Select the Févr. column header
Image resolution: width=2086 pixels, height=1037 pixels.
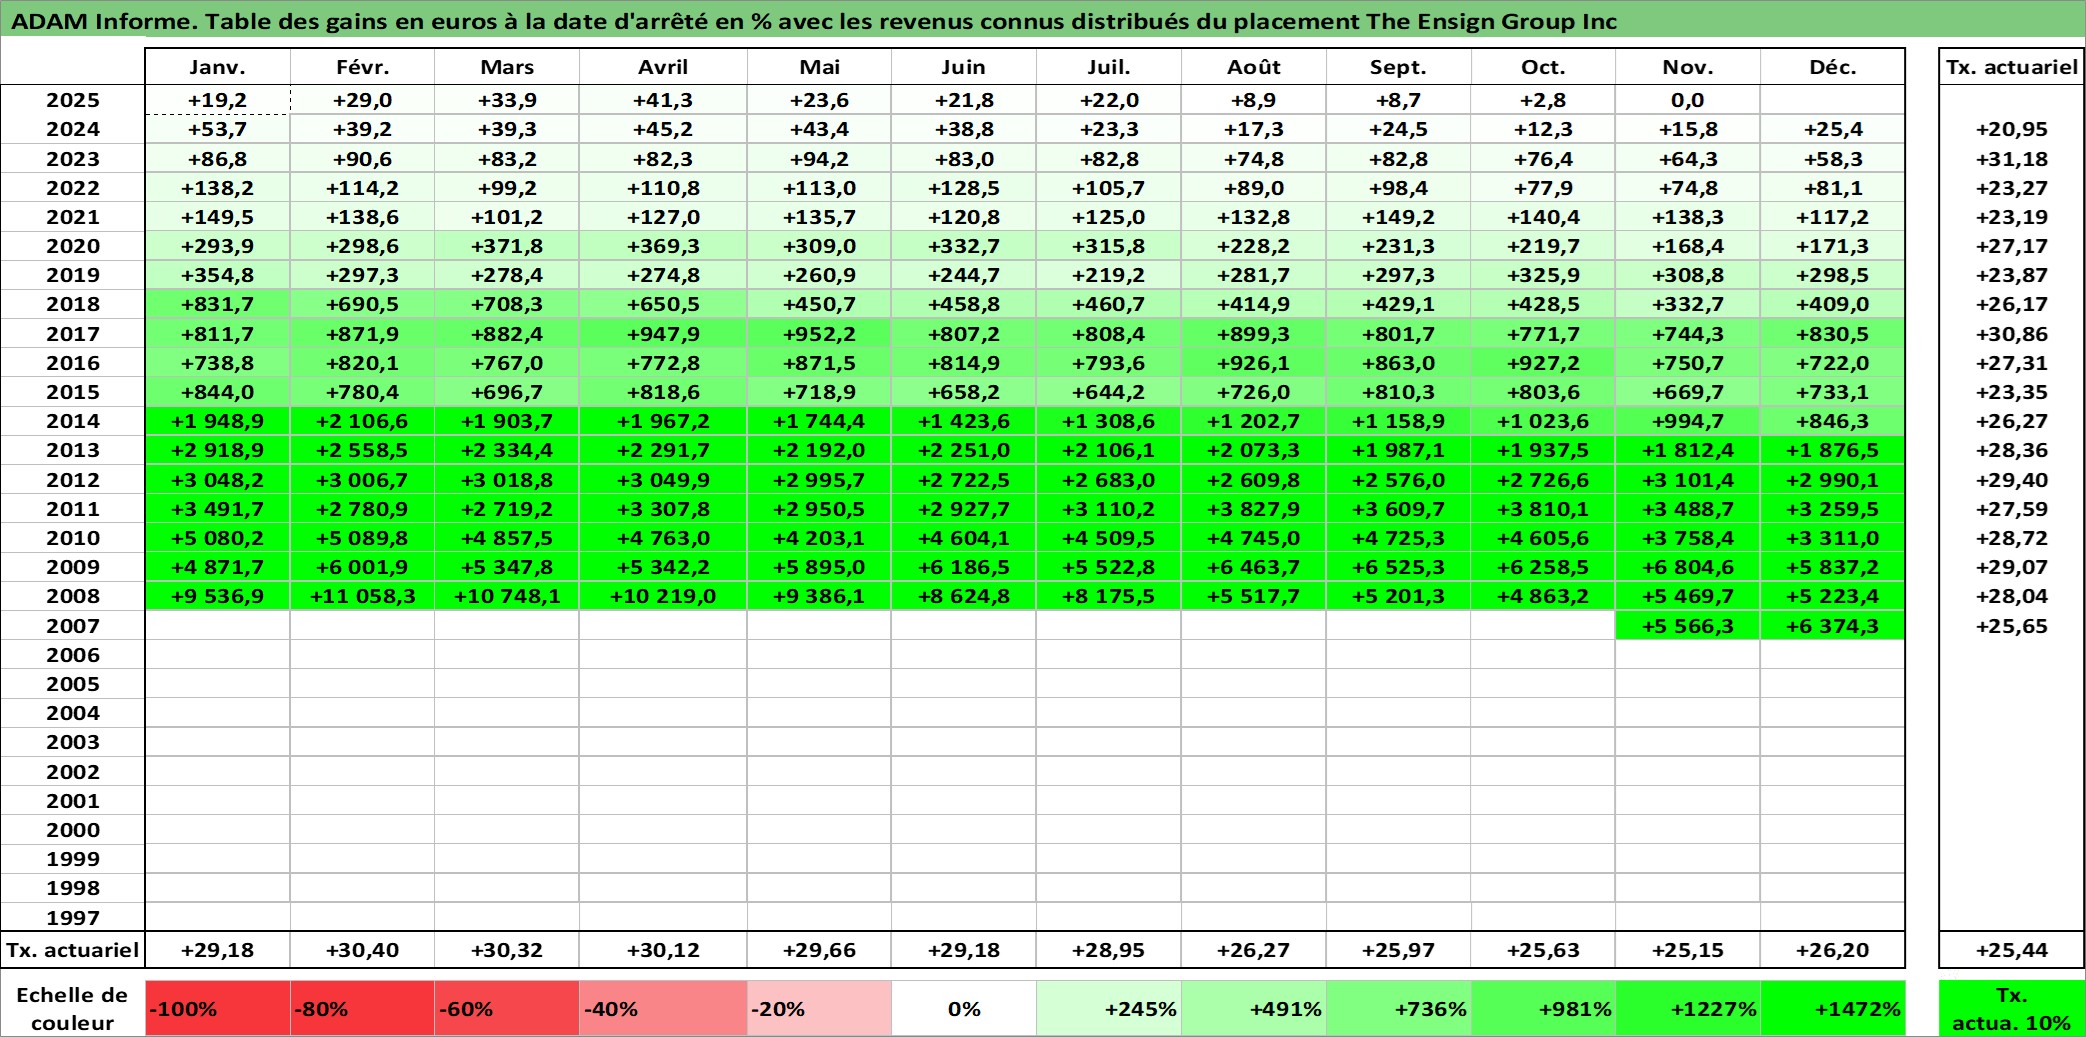pos(362,67)
